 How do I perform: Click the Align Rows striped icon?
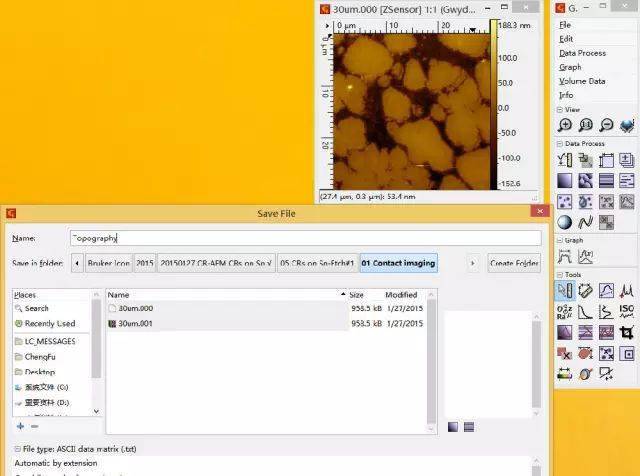(607, 180)
